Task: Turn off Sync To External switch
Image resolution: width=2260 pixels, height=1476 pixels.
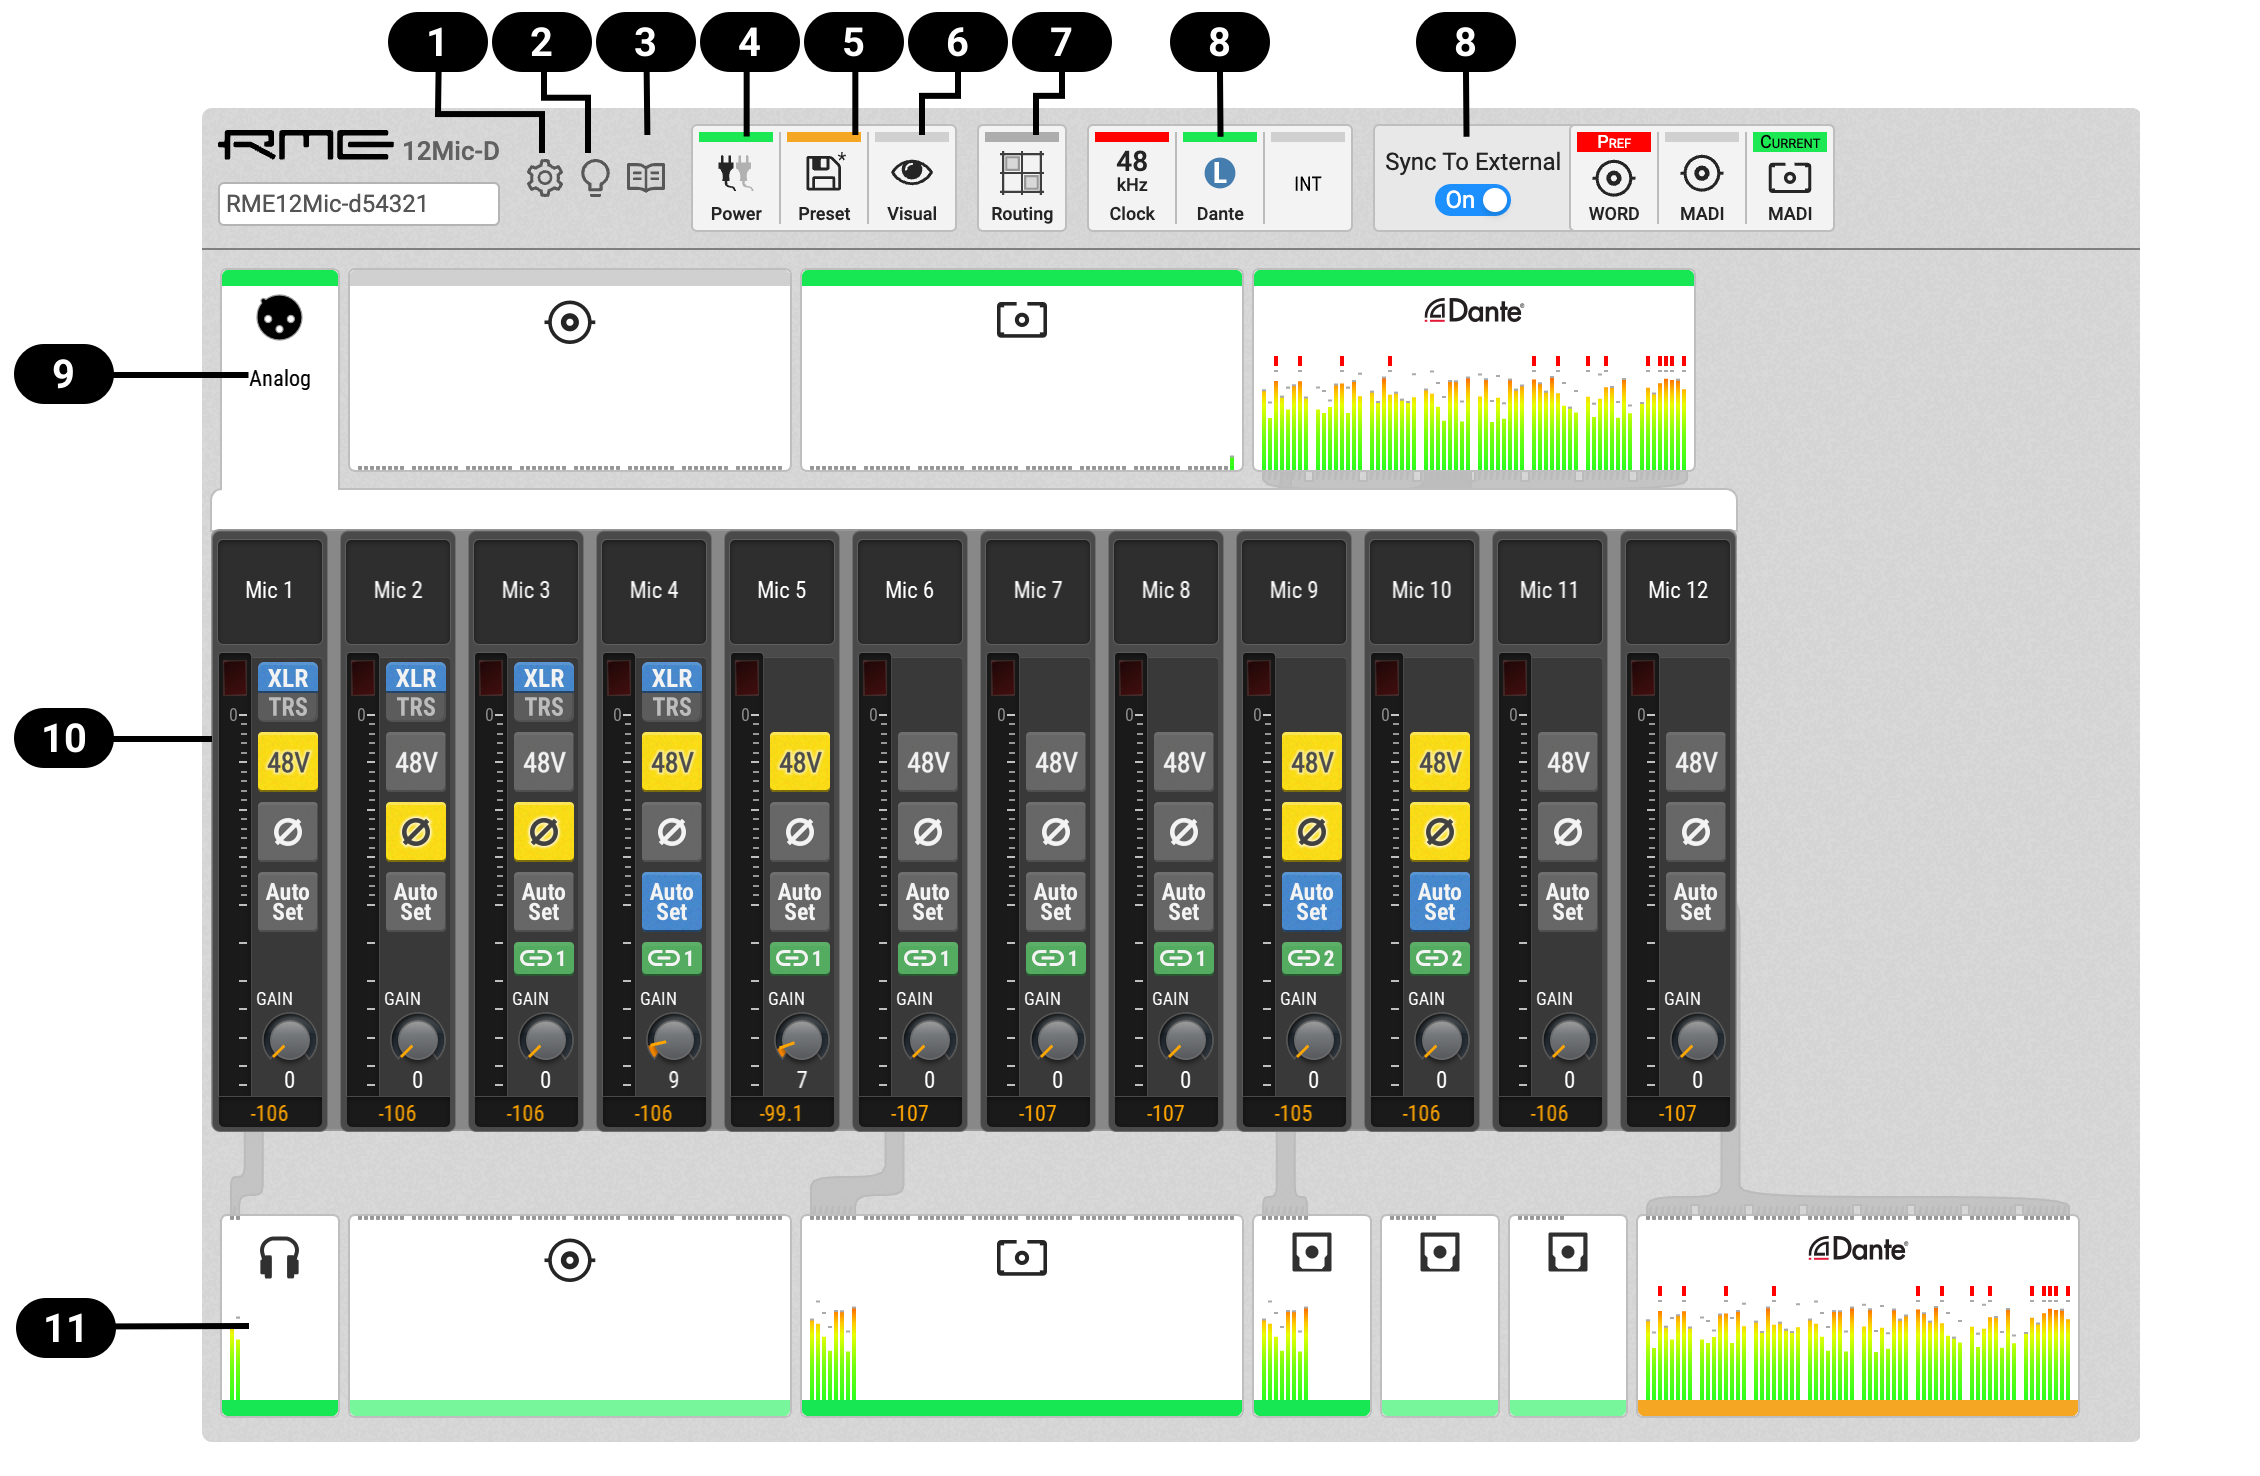Action: (1472, 200)
